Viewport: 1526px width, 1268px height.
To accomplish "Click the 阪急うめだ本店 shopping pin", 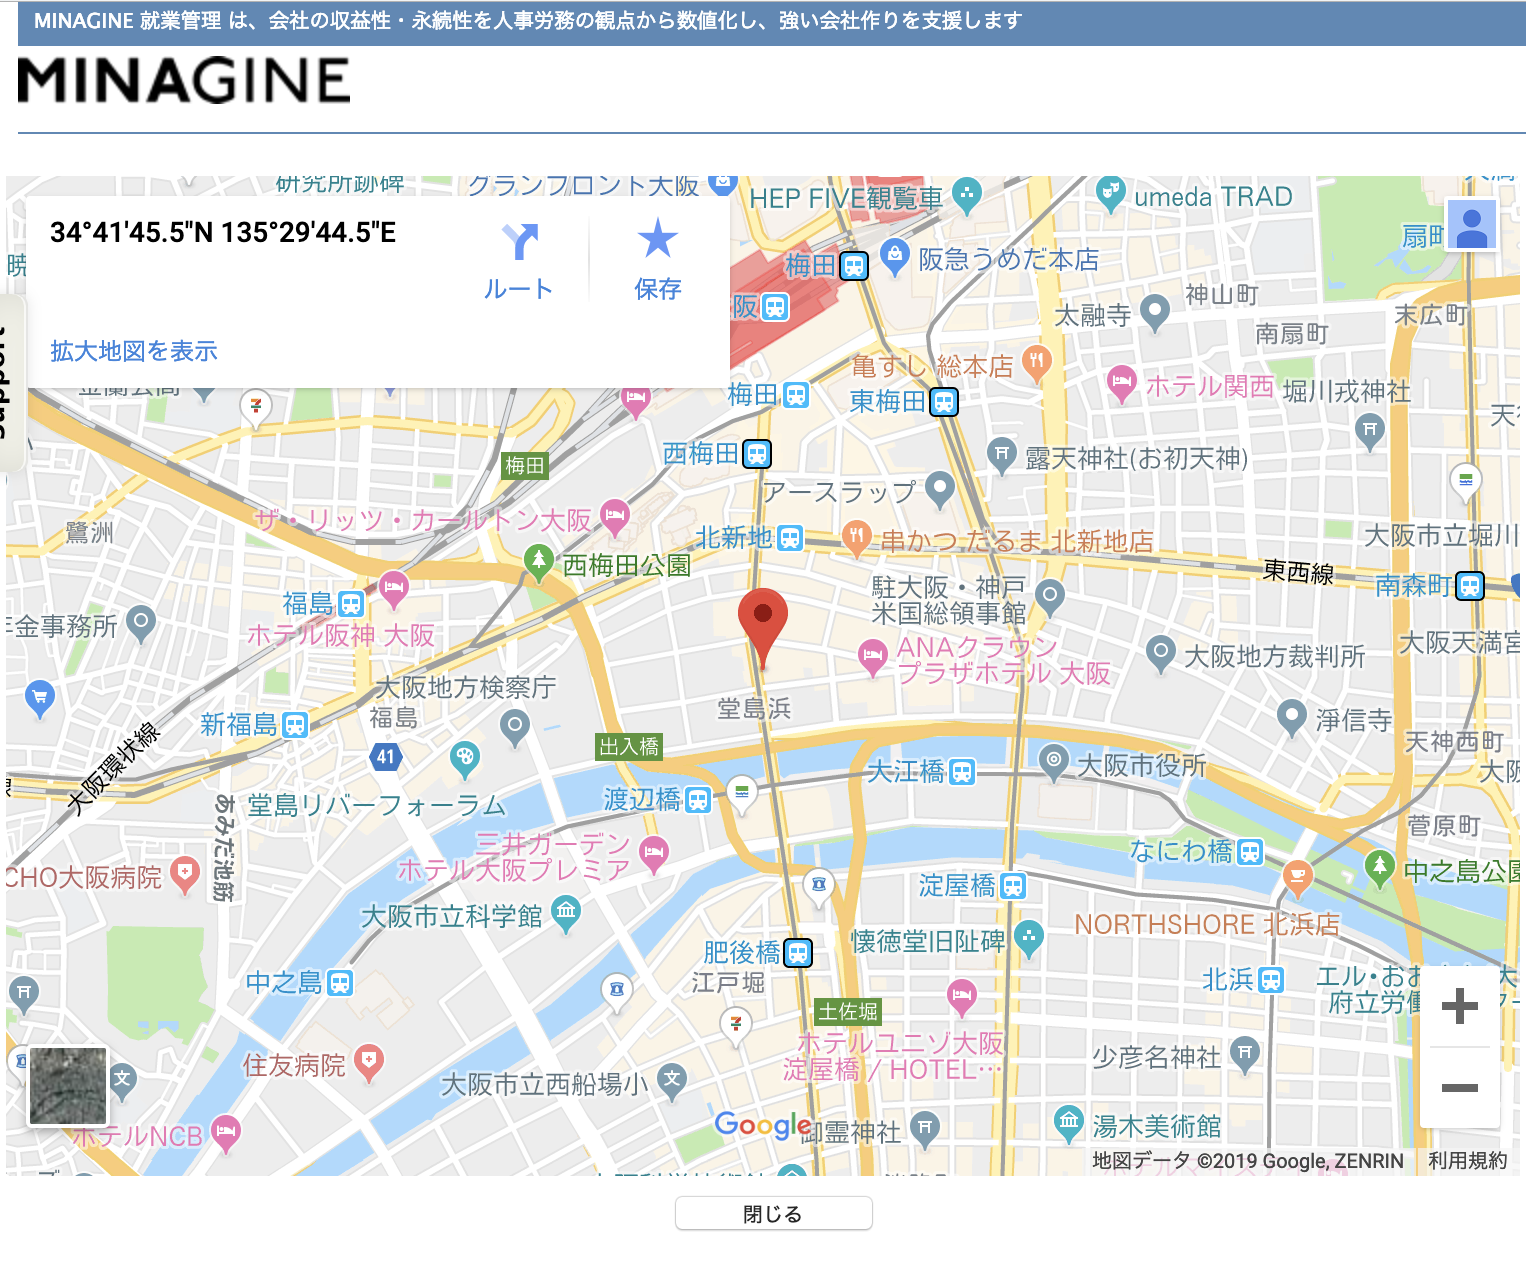I will point(894,257).
